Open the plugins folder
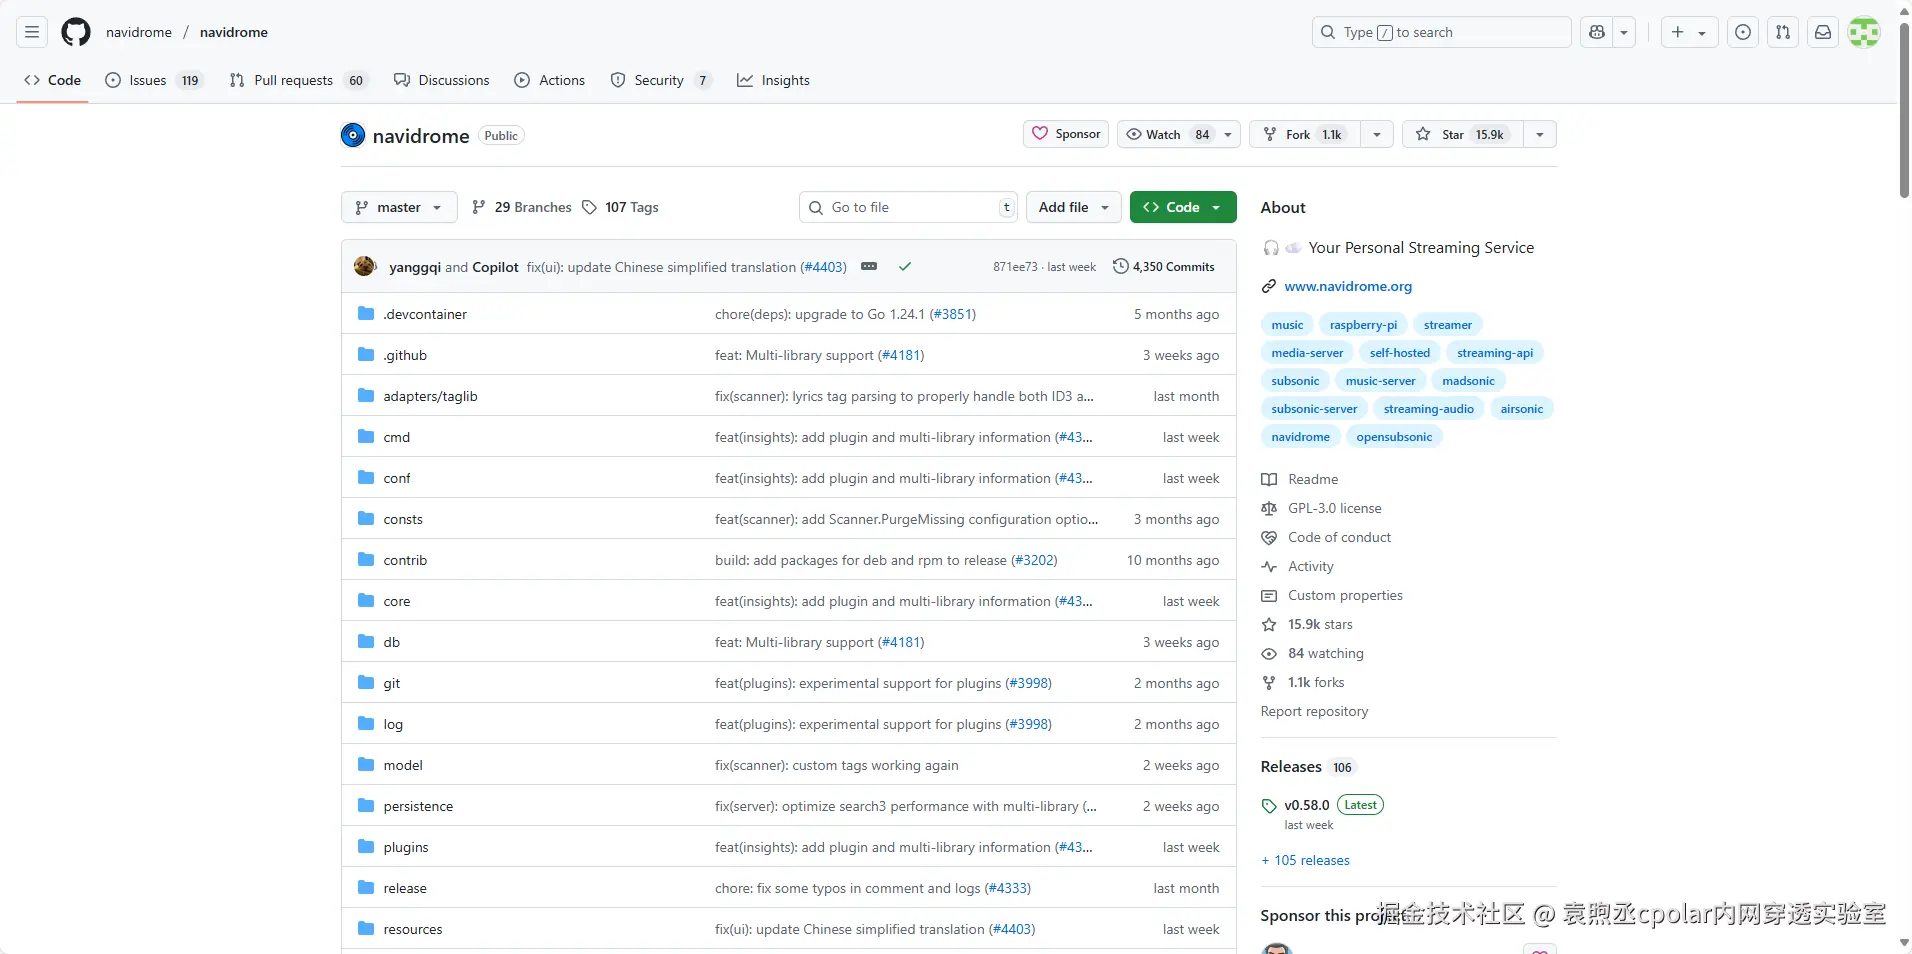 click(406, 848)
